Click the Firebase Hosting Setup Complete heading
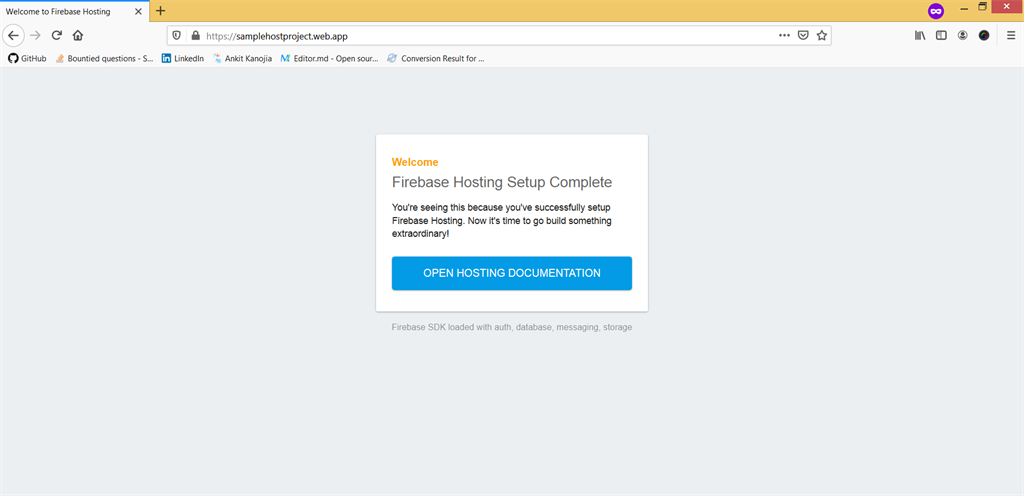The width and height of the screenshot is (1024, 496). click(502, 182)
